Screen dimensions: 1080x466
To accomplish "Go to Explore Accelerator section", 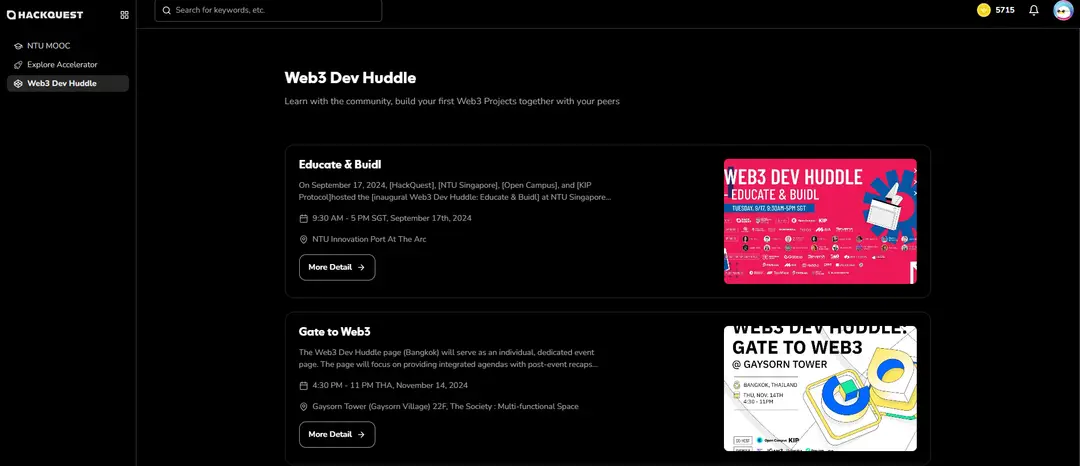I will pyautogui.click(x=62, y=65).
